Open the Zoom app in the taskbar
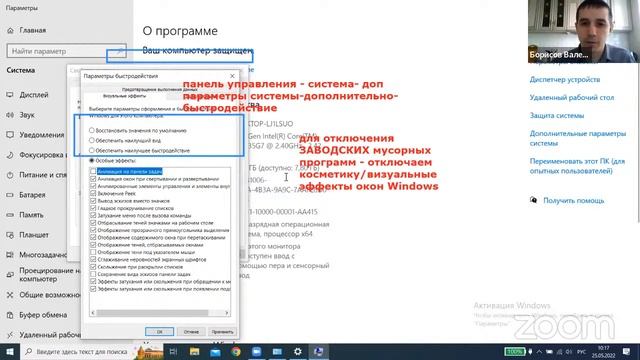This screenshot has height=360, width=640. point(257,351)
